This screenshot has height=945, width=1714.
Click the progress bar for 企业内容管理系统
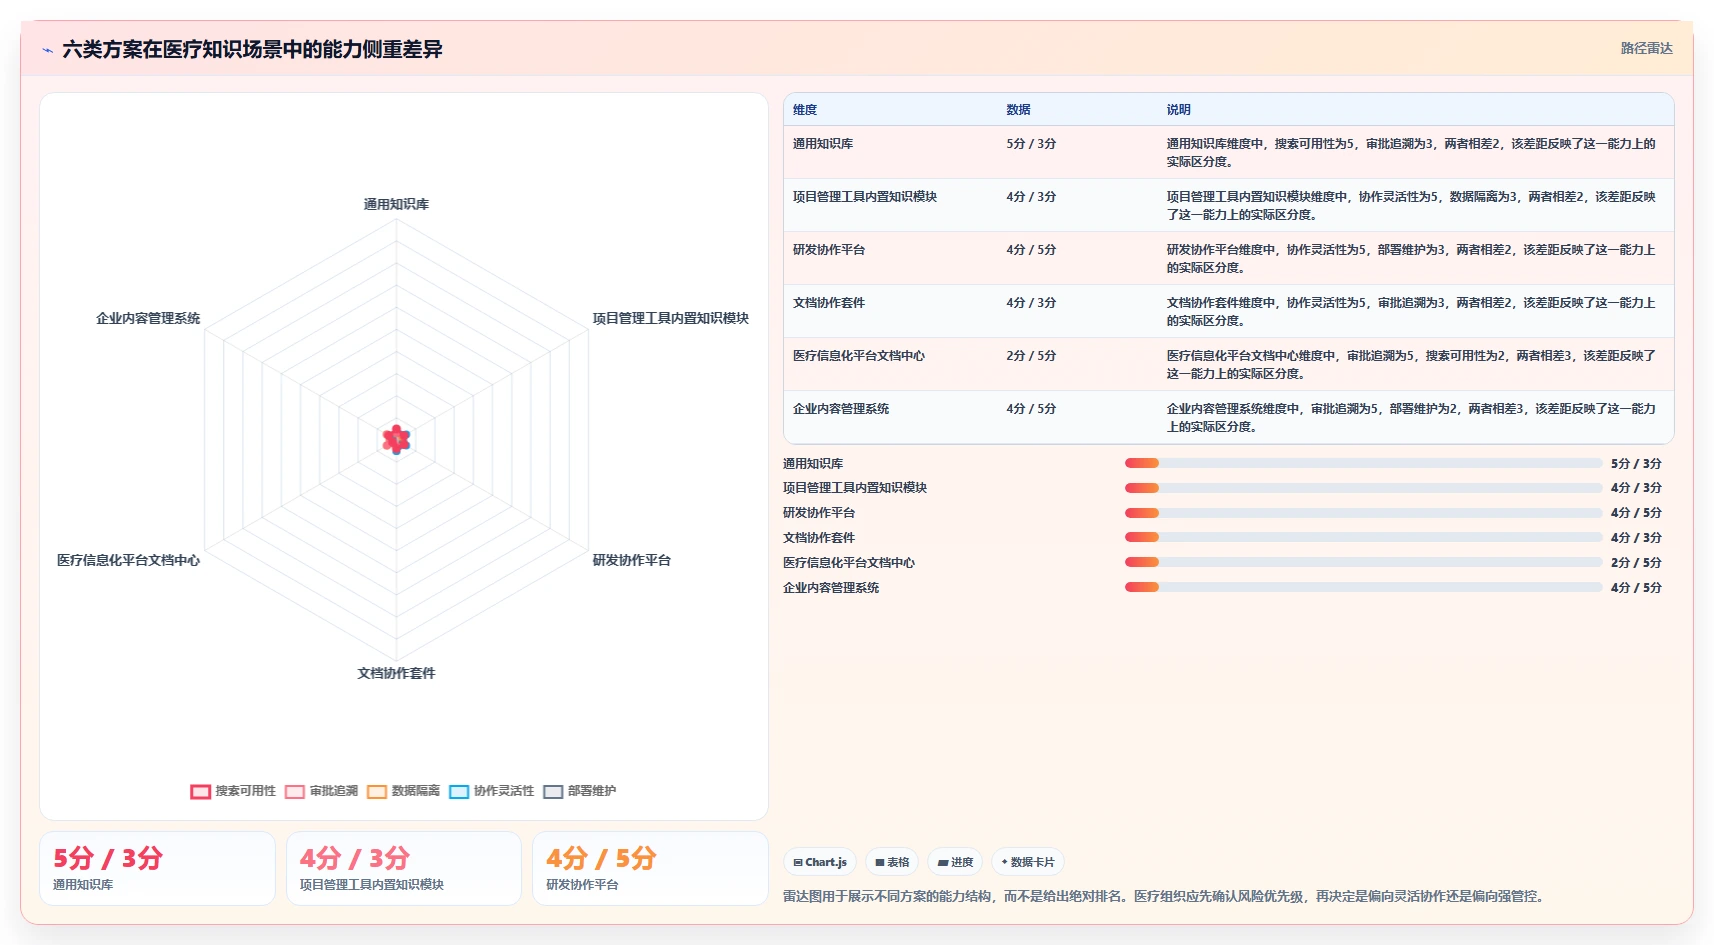tap(1363, 587)
